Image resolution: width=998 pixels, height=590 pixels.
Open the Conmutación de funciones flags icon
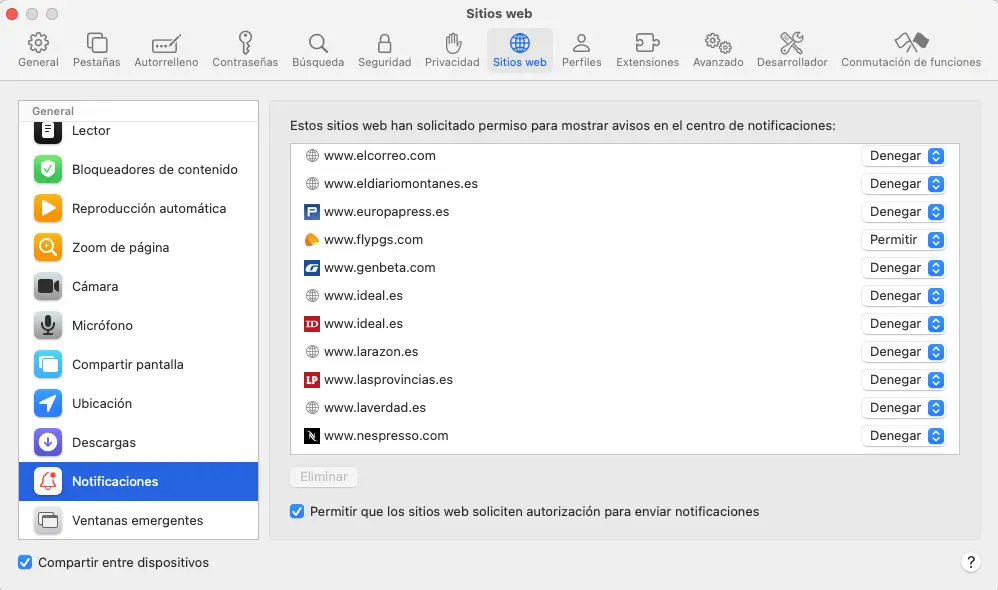(911, 43)
